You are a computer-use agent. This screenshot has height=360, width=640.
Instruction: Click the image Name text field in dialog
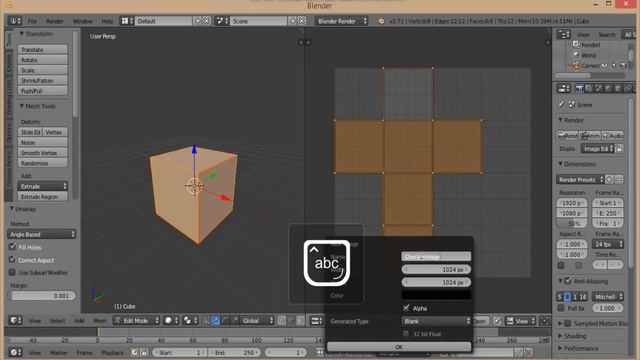pos(436,256)
